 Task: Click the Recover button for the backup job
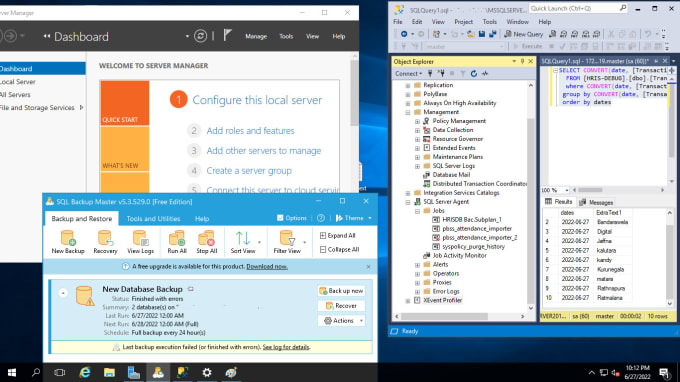point(341,306)
